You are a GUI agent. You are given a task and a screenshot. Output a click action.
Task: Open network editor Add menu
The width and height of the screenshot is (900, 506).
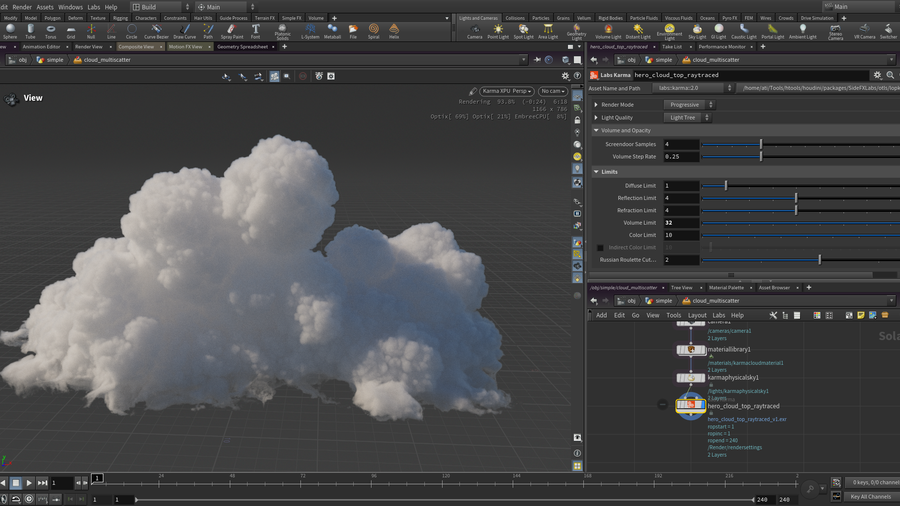601,315
